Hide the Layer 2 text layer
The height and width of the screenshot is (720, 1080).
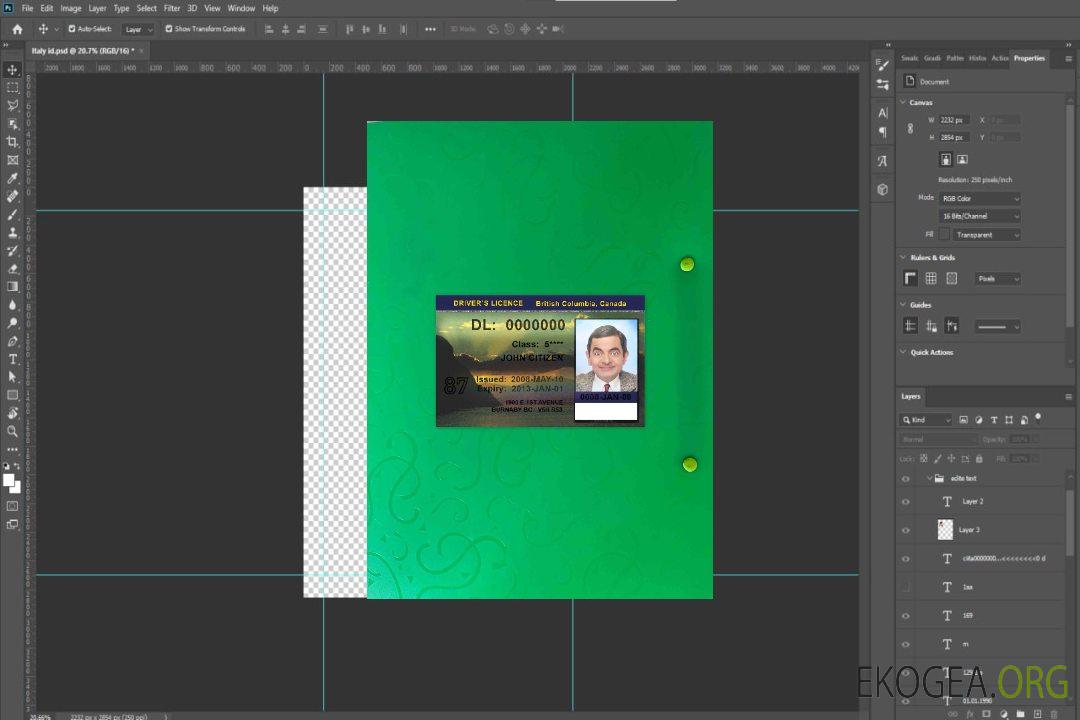(x=906, y=502)
